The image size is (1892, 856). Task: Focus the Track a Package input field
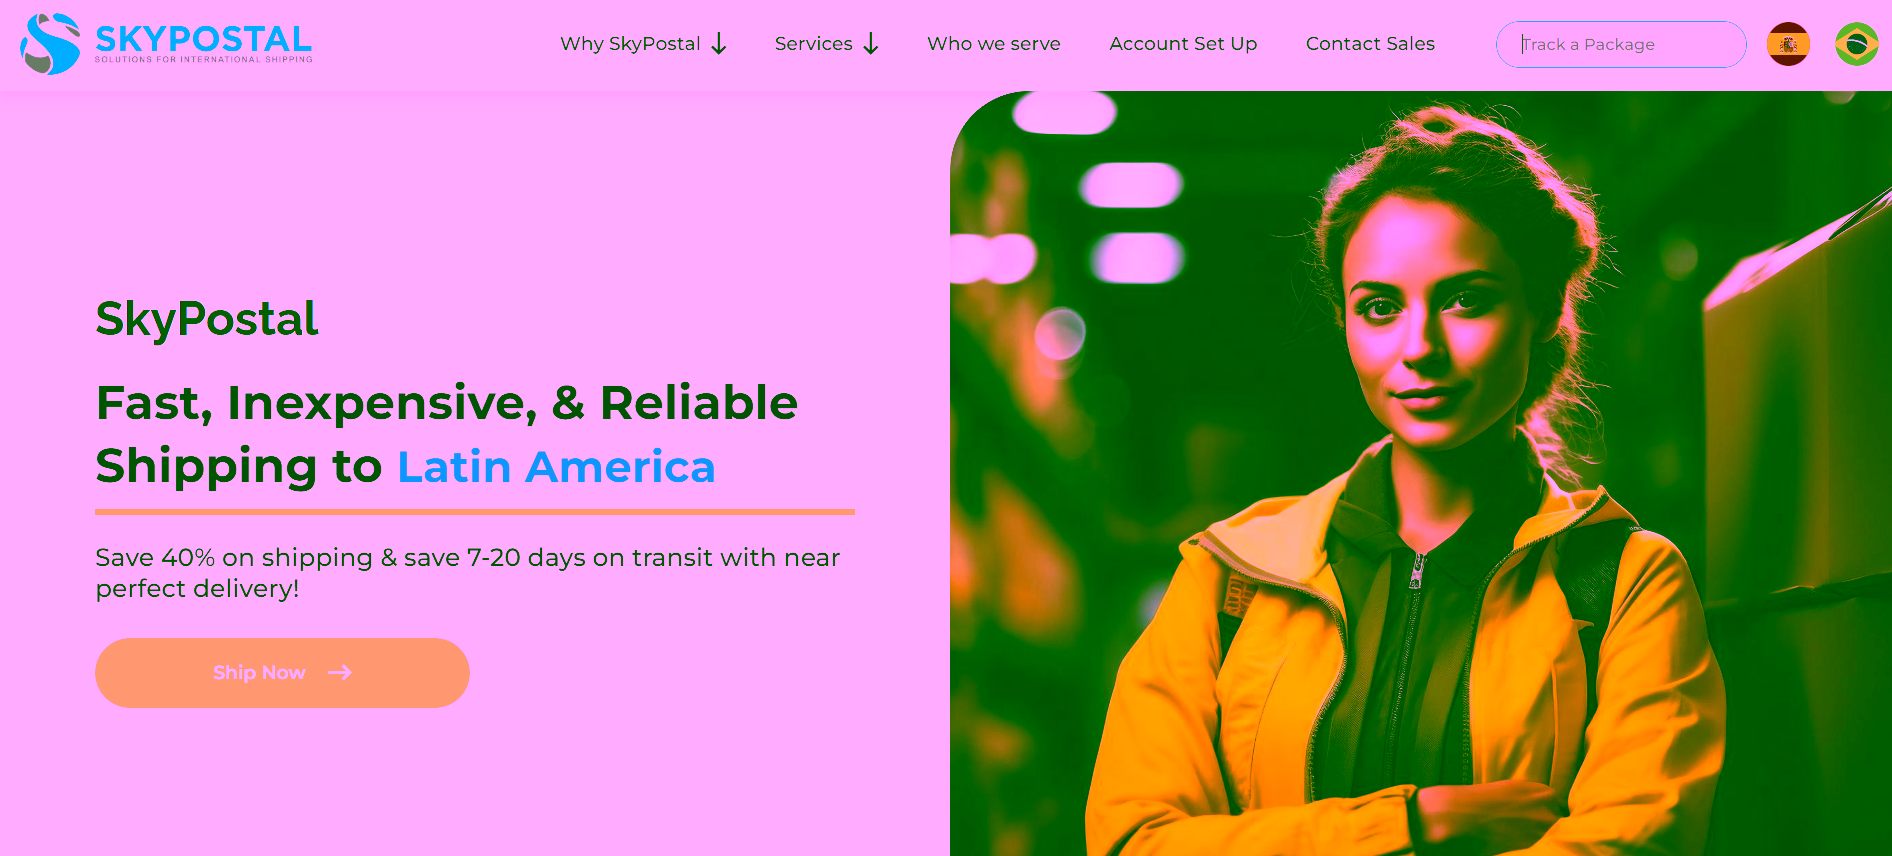(1621, 45)
